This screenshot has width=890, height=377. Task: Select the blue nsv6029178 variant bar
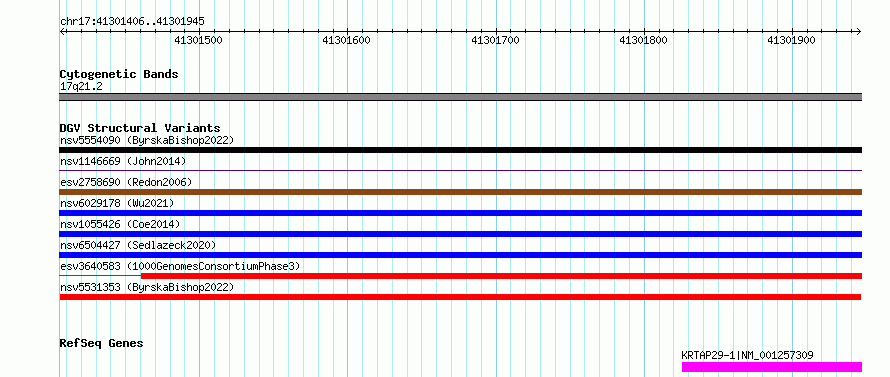pos(460,213)
